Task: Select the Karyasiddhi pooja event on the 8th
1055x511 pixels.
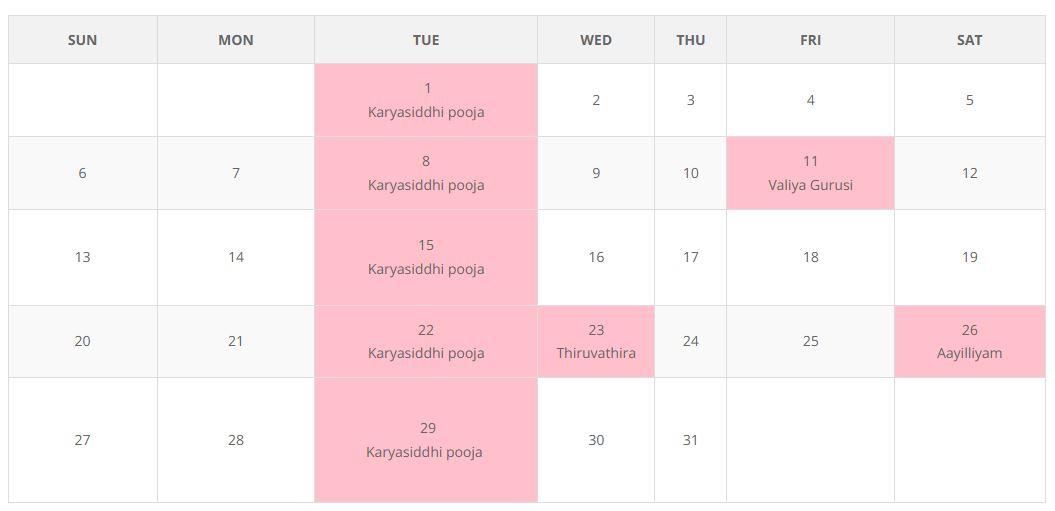Action: point(426,185)
